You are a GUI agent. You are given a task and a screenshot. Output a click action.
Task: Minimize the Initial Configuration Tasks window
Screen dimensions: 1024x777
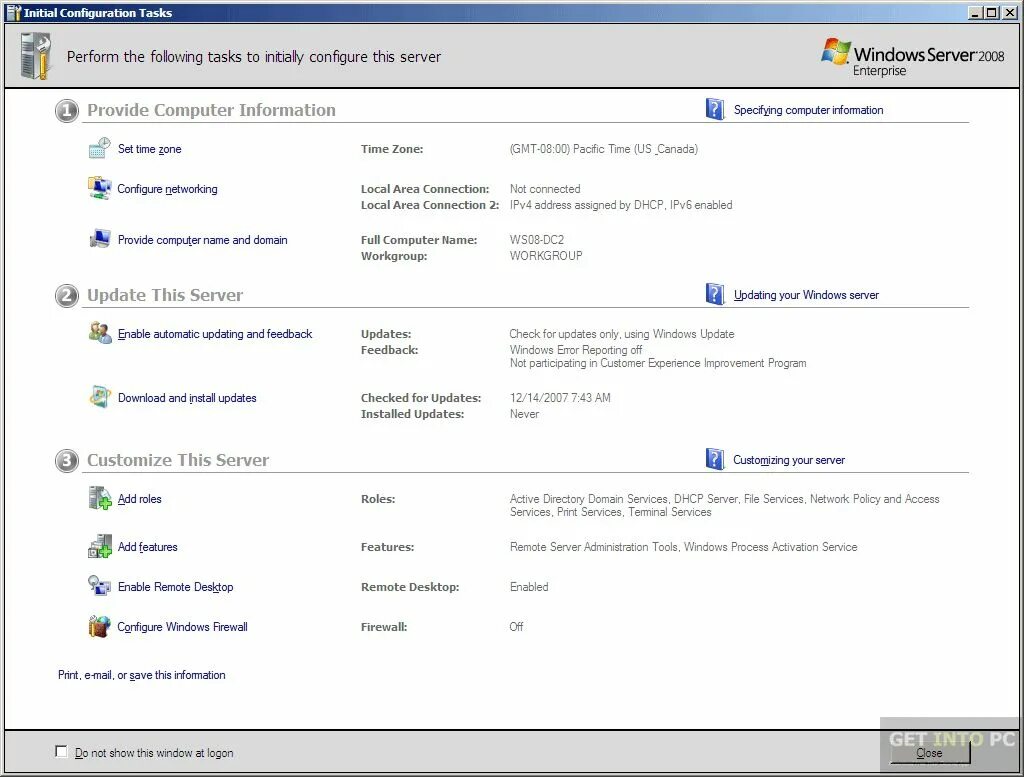point(975,12)
